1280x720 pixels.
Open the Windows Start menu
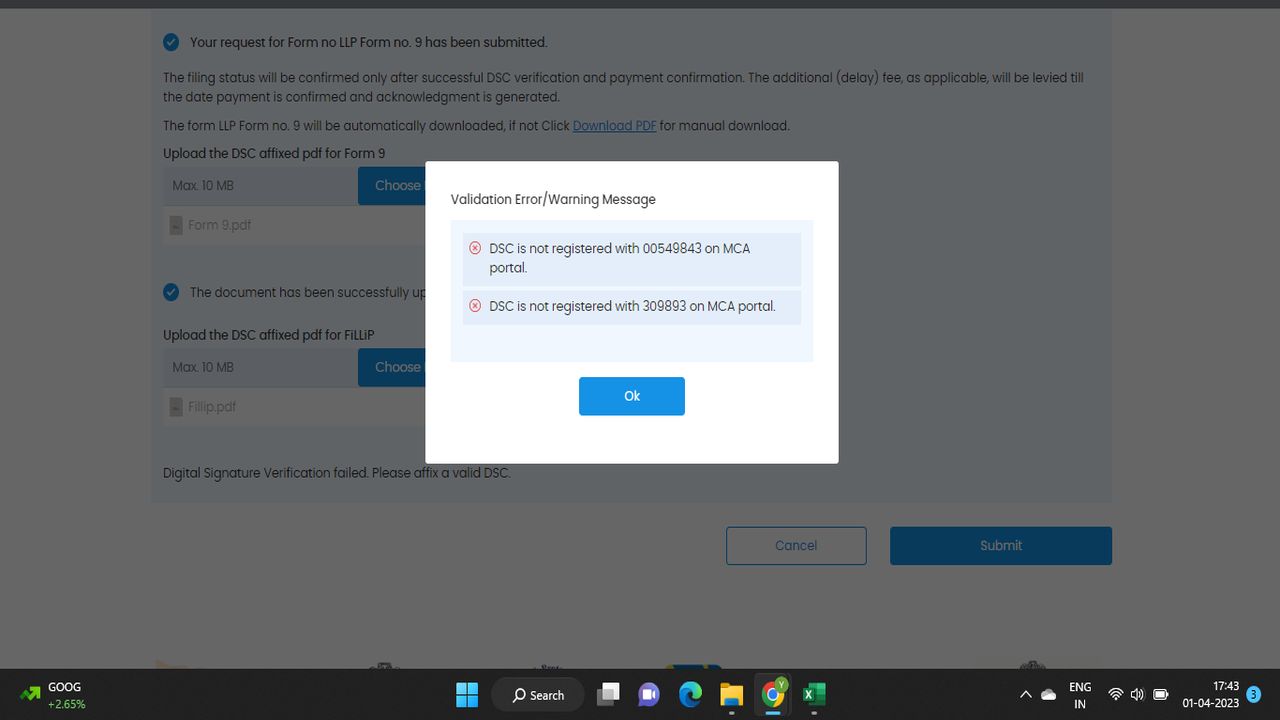tap(467, 695)
